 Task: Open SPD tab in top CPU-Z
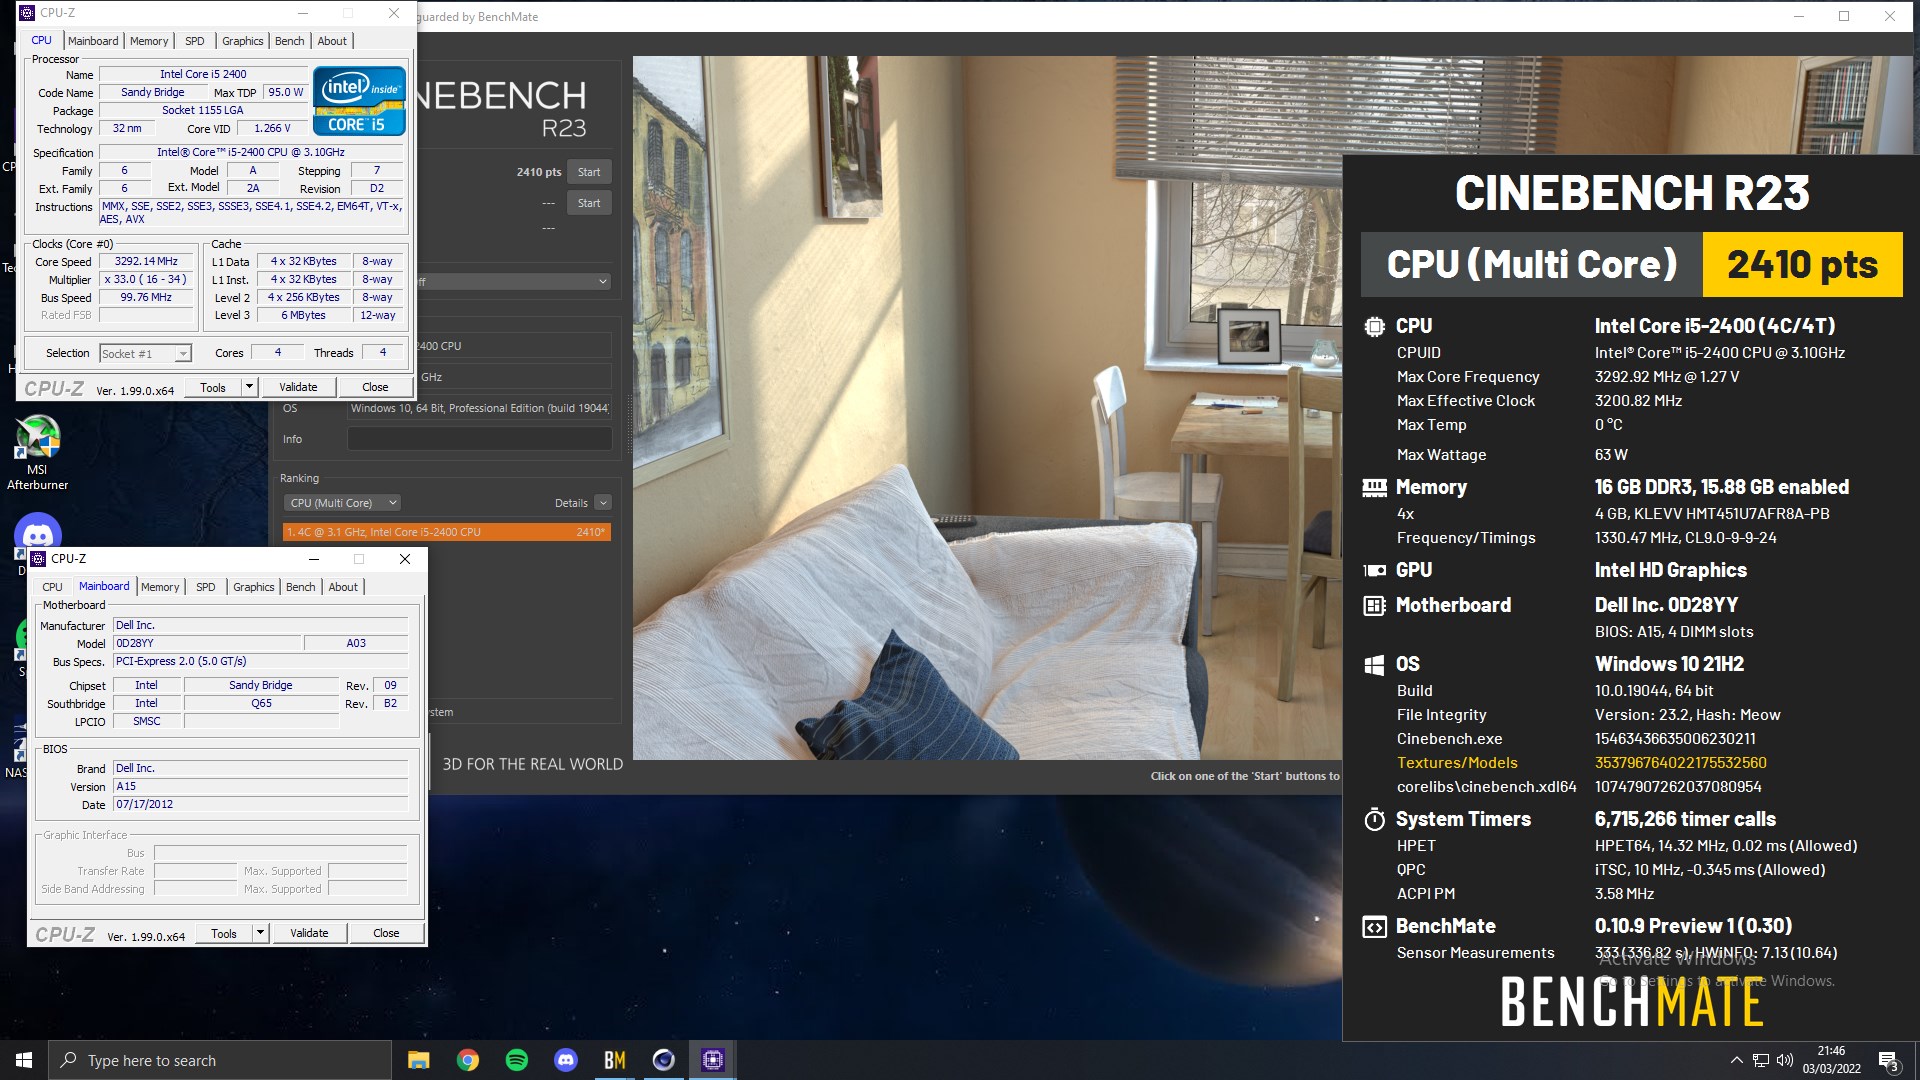click(195, 41)
